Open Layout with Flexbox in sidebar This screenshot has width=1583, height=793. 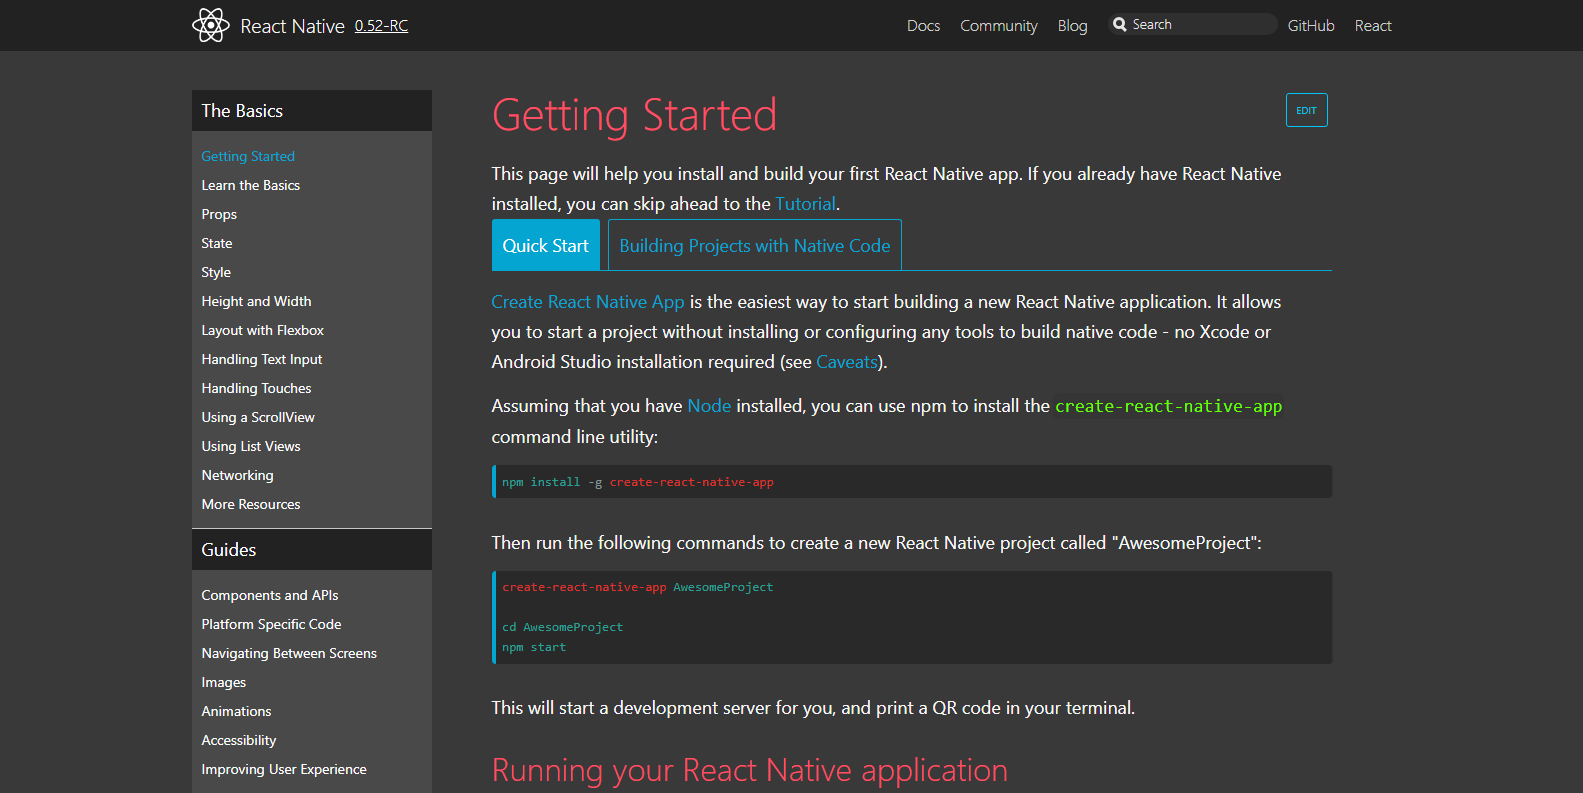263,330
